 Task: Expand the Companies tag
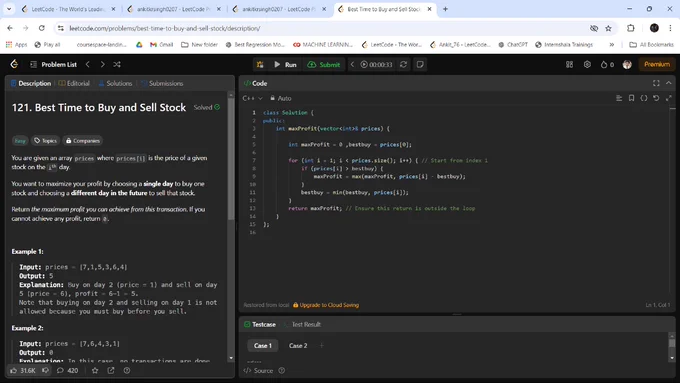click(x=82, y=141)
